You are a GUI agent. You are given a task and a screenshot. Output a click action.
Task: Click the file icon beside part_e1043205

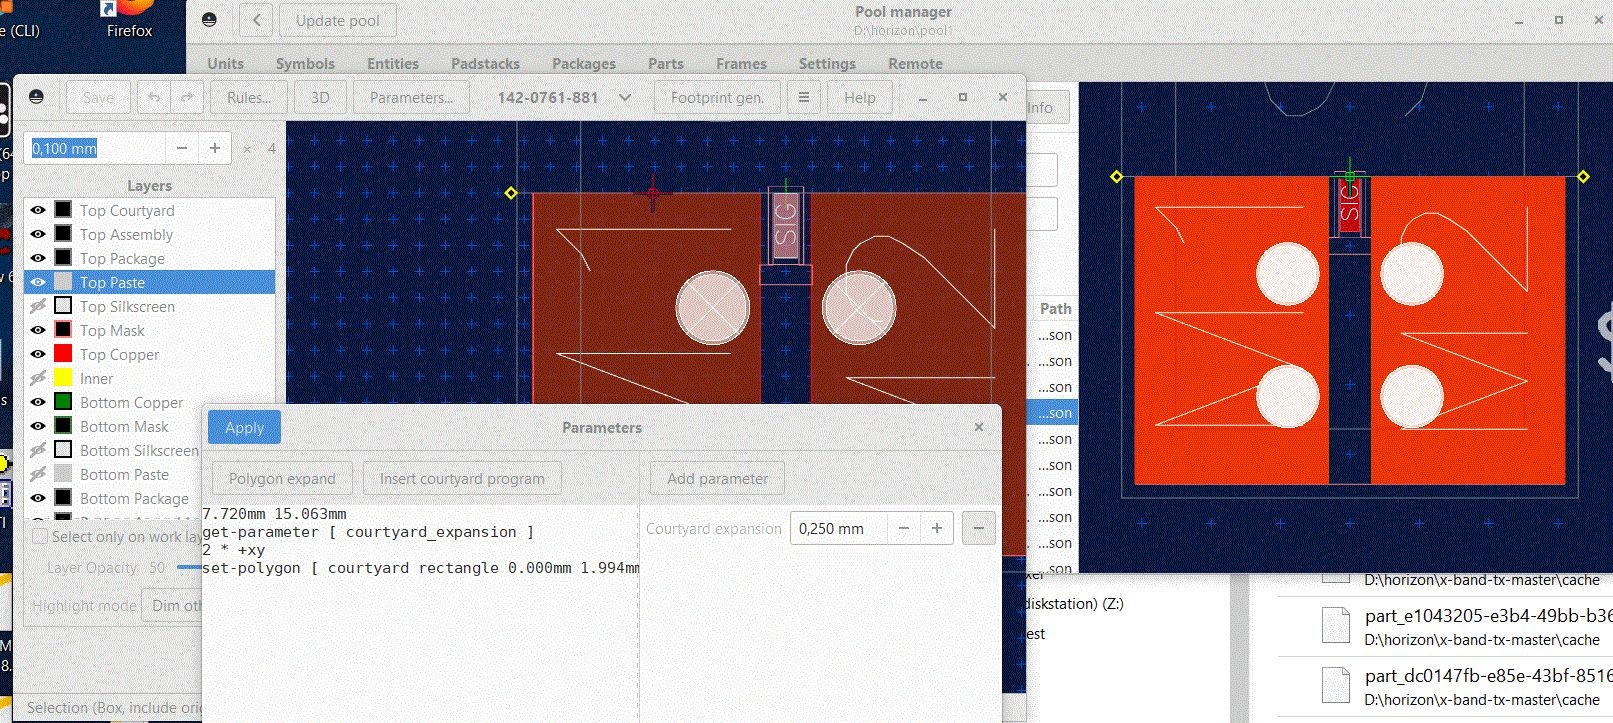[1336, 625]
